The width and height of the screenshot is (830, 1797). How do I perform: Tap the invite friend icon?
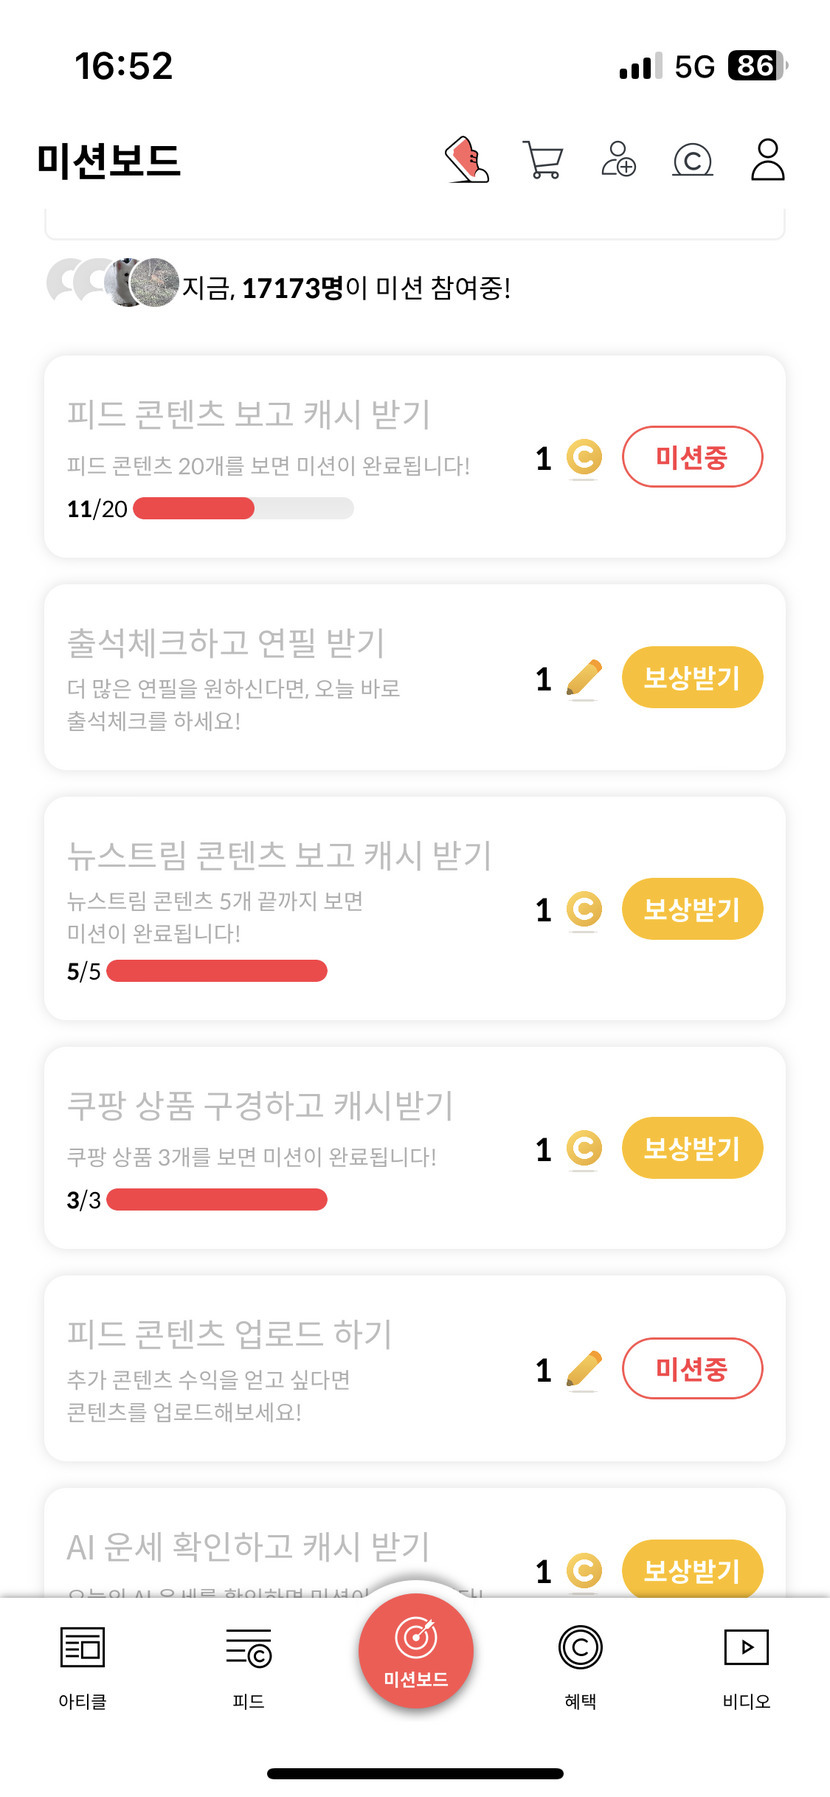pyautogui.click(x=618, y=160)
